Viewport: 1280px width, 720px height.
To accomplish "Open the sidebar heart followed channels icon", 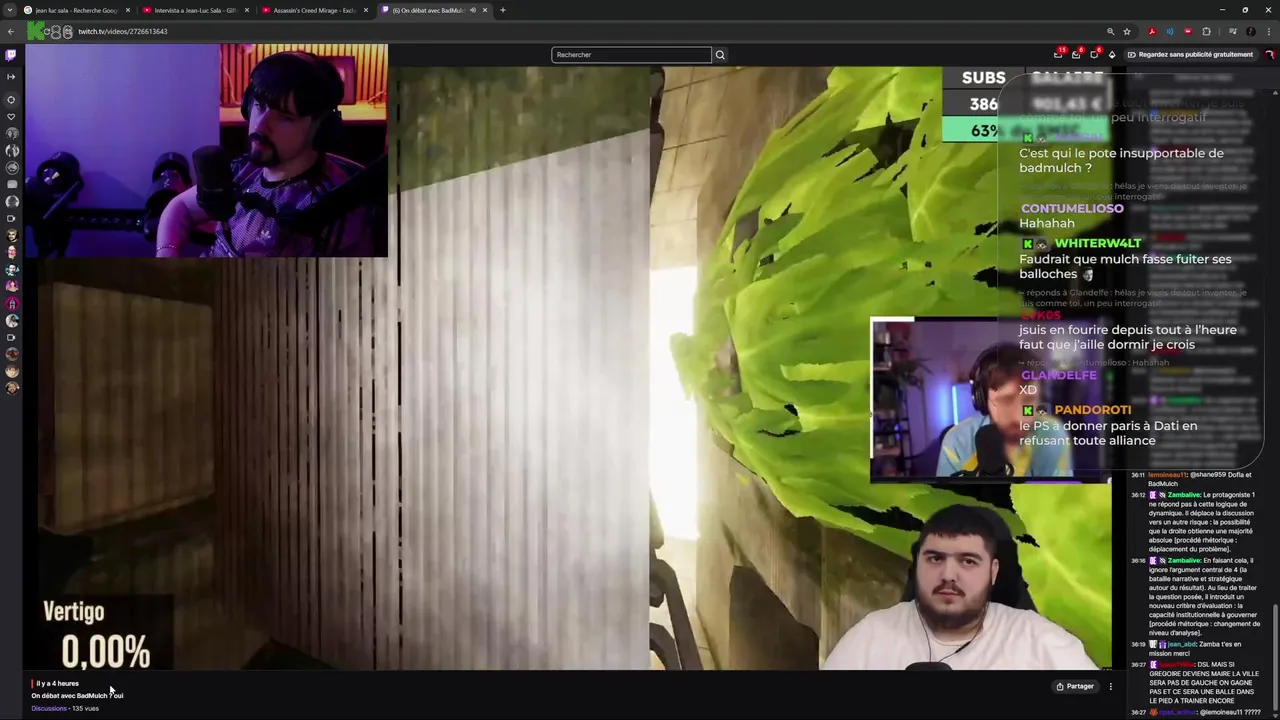I will tap(11, 116).
